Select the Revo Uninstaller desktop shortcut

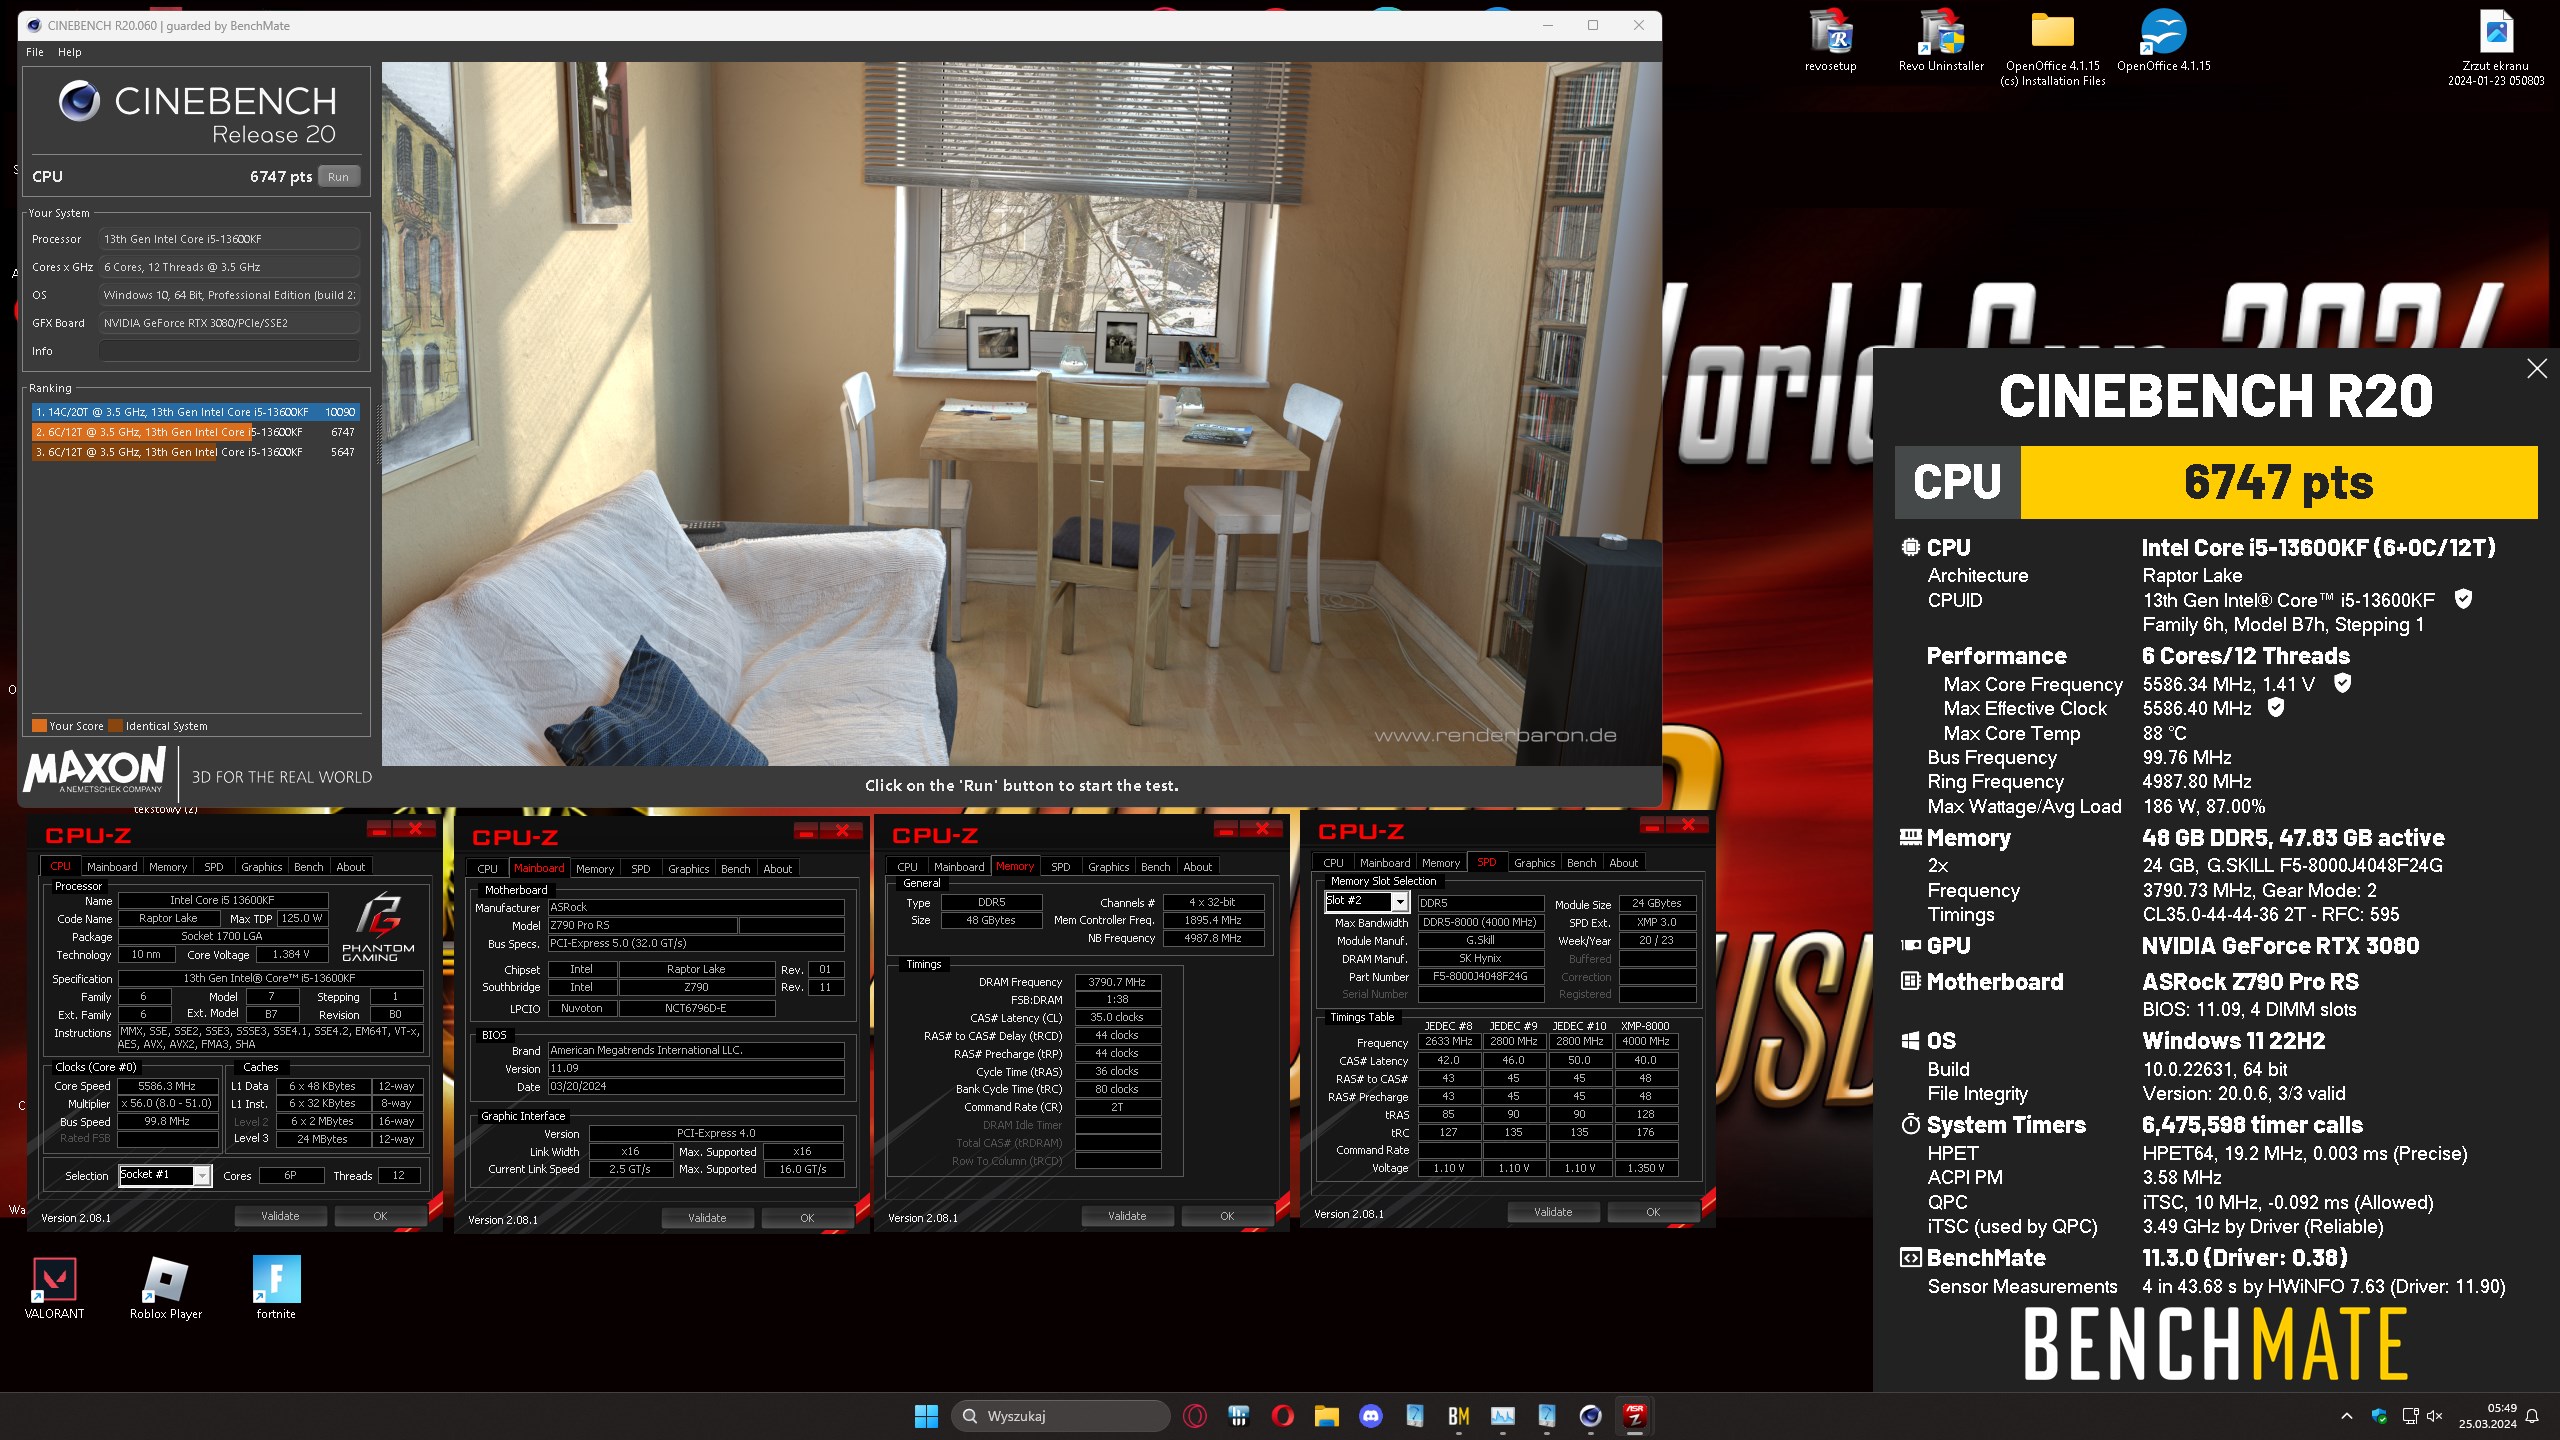1941,42
